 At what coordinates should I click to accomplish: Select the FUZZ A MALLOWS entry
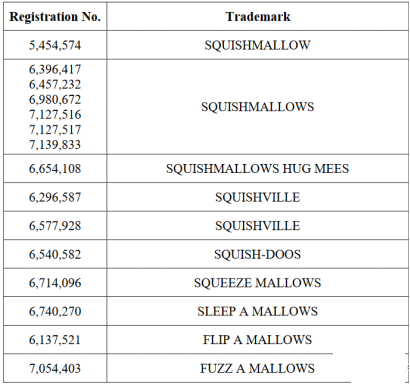click(258, 369)
